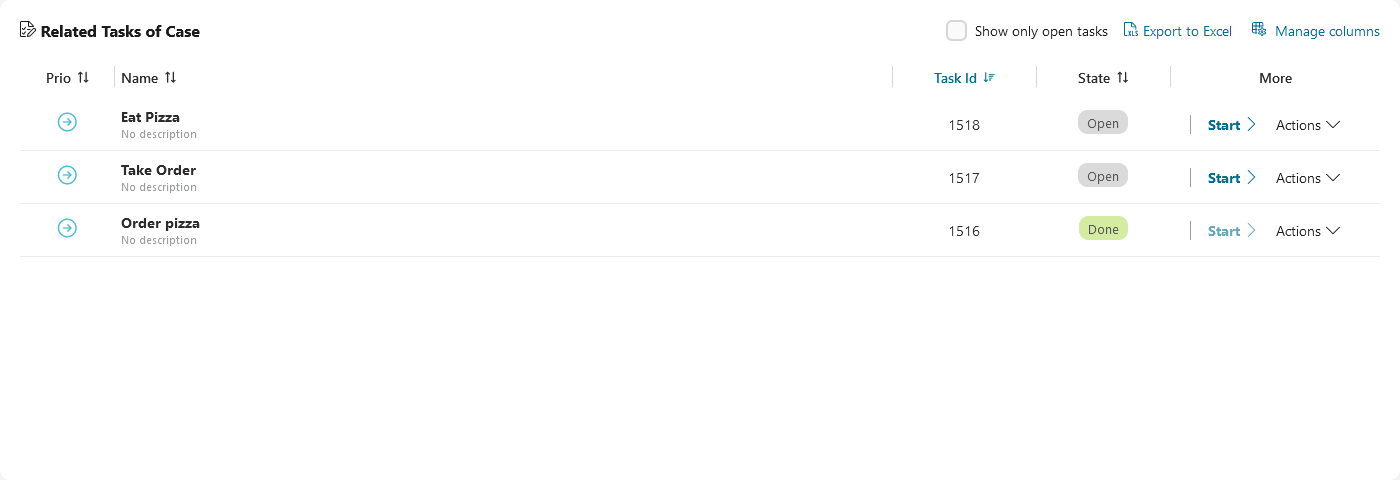Click priority arrow icon for Take Order
The width and height of the screenshot is (1400, 480).
point(67,175)
